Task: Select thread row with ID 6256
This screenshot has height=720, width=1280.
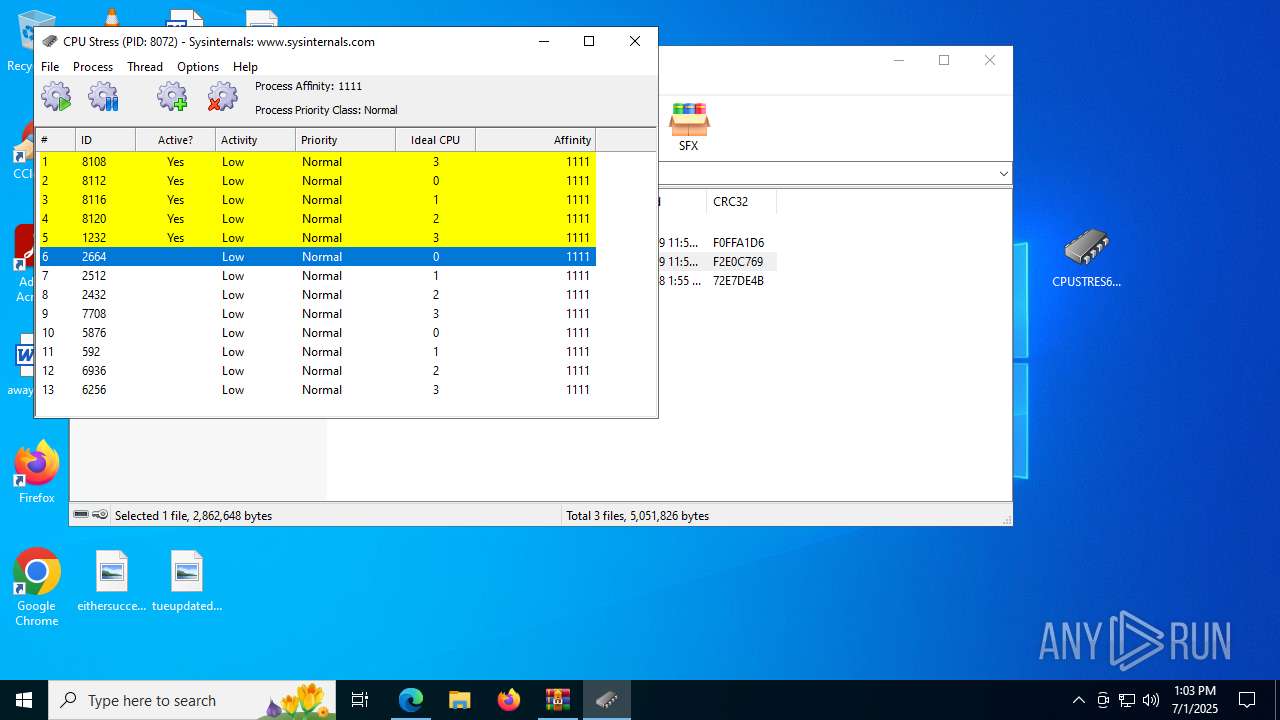Action: coord(316,389)
